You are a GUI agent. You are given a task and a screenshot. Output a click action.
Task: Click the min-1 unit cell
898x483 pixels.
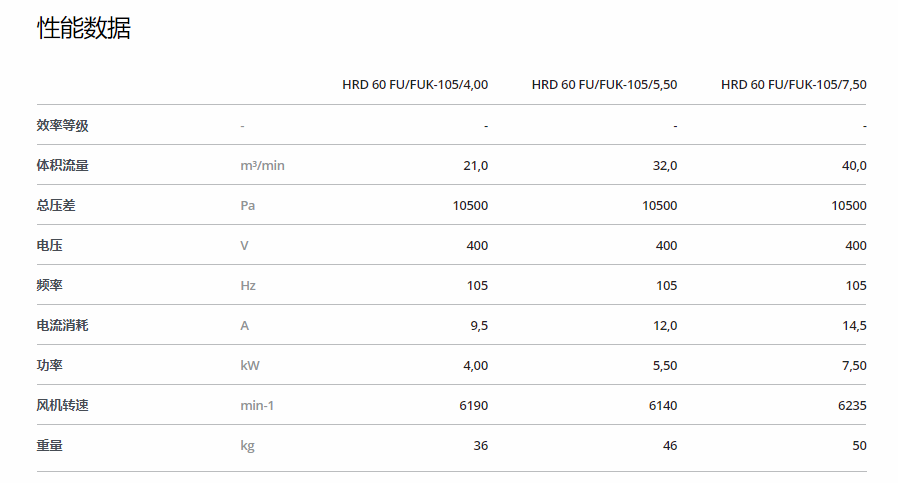pos(257,406)
